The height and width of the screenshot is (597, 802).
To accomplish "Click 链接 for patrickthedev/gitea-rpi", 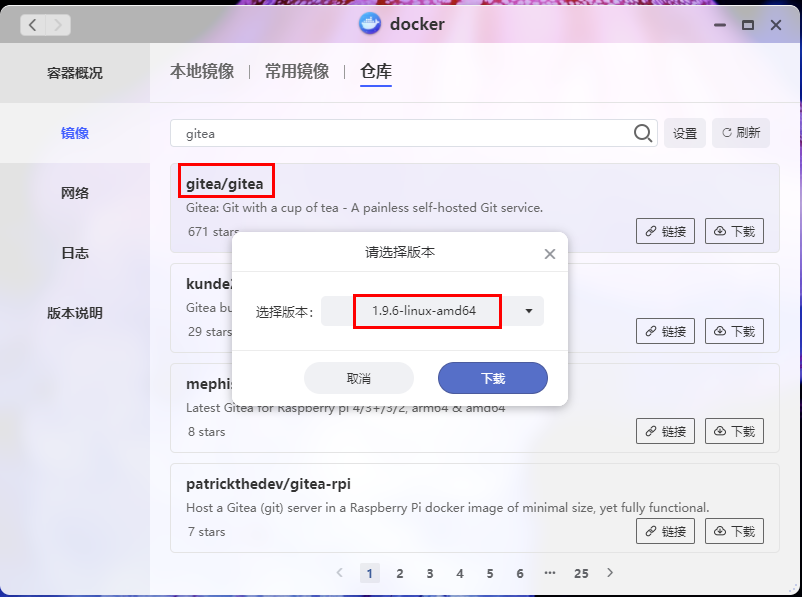I will [x=665, y=531].
